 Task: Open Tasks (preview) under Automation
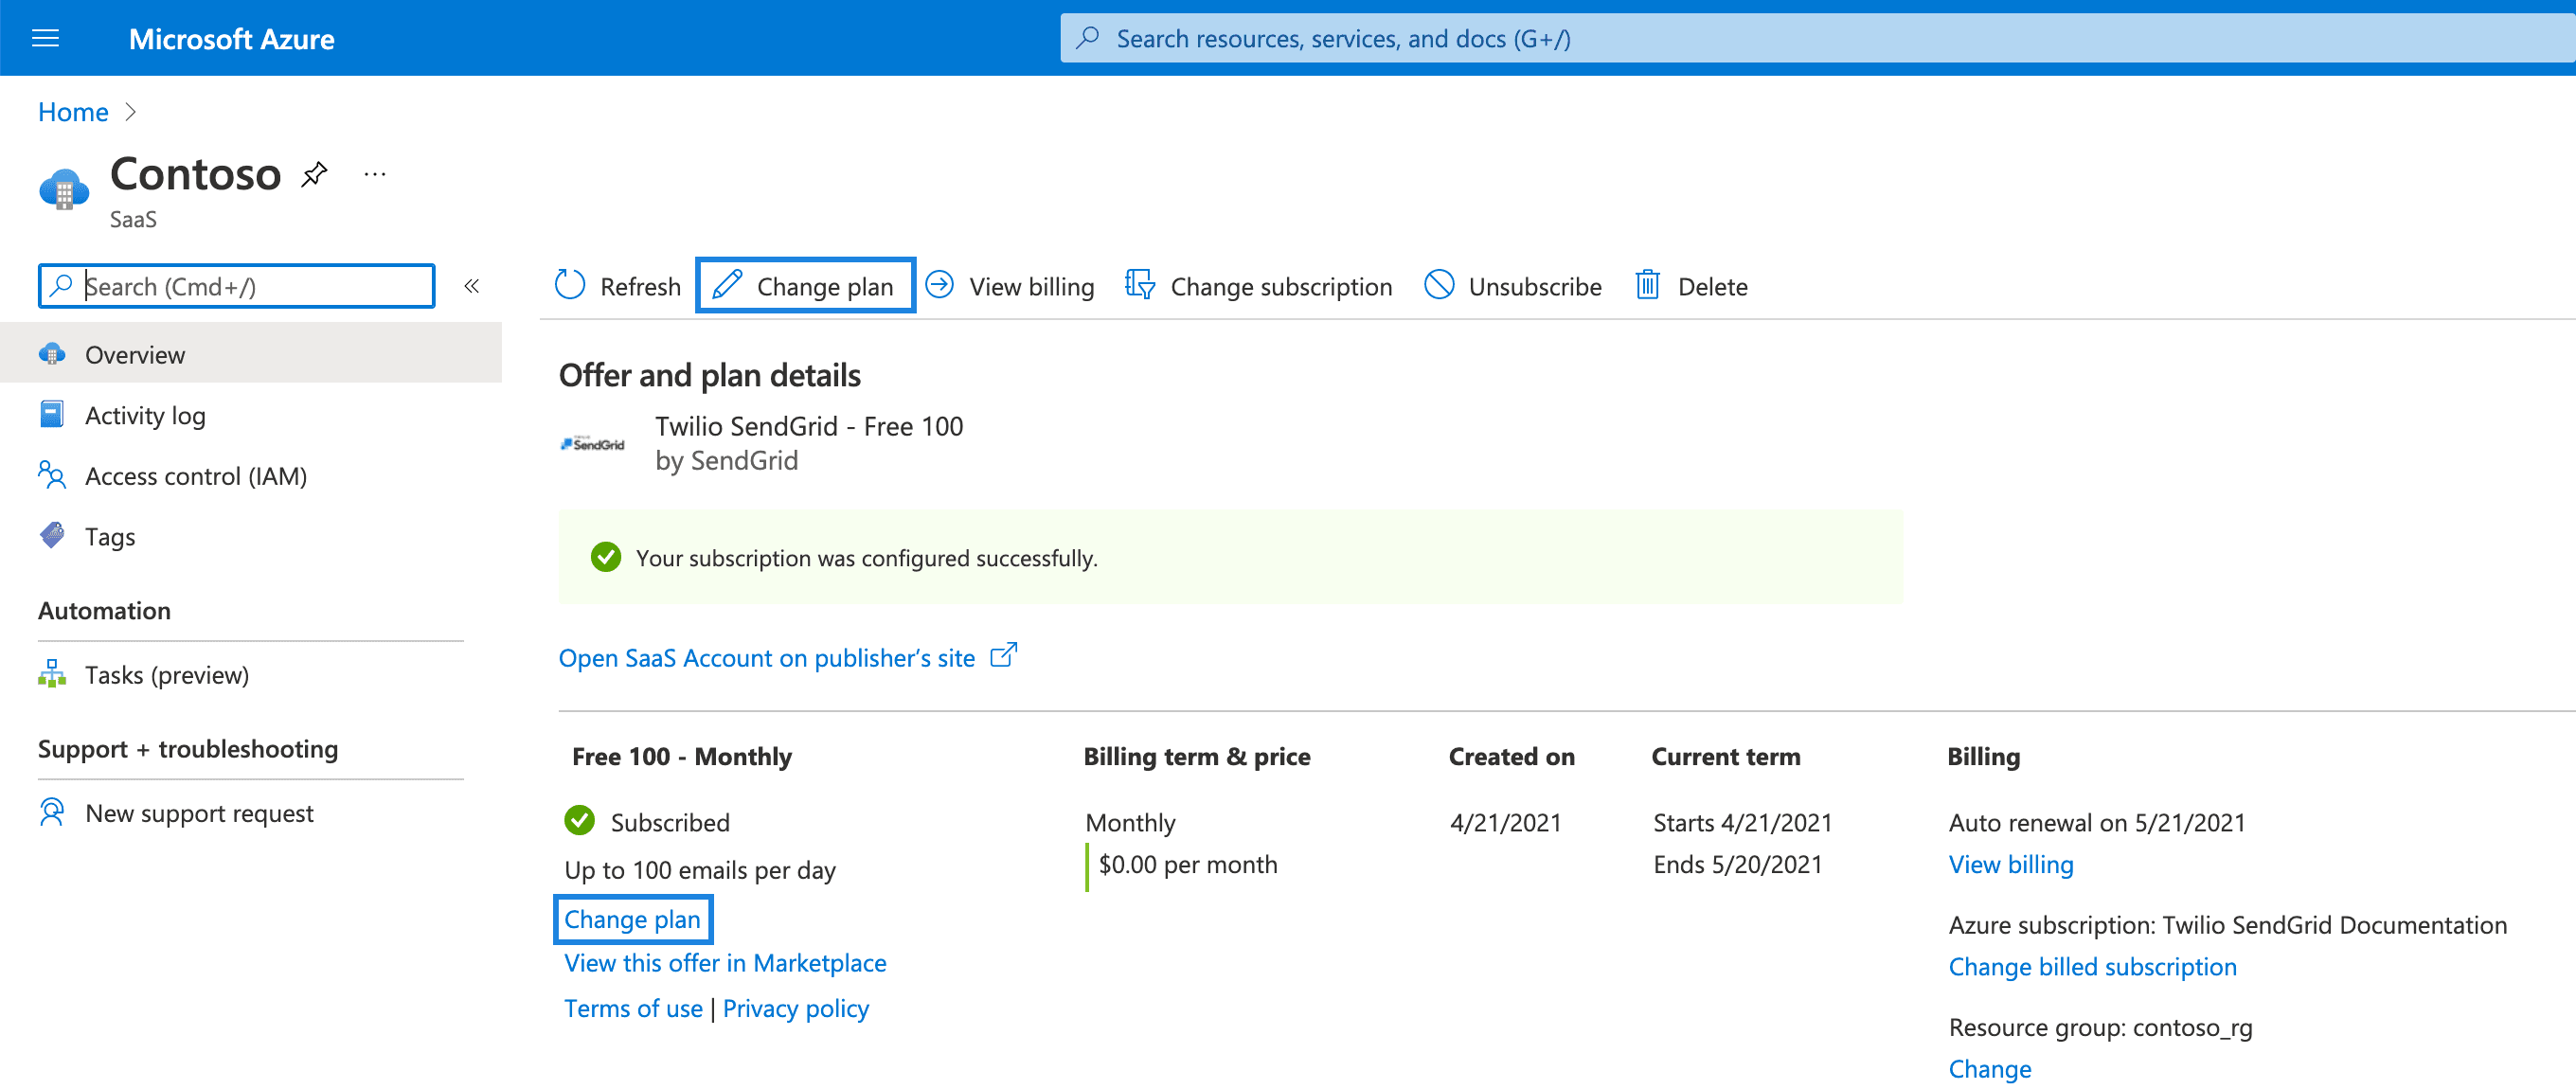[167, 674]
